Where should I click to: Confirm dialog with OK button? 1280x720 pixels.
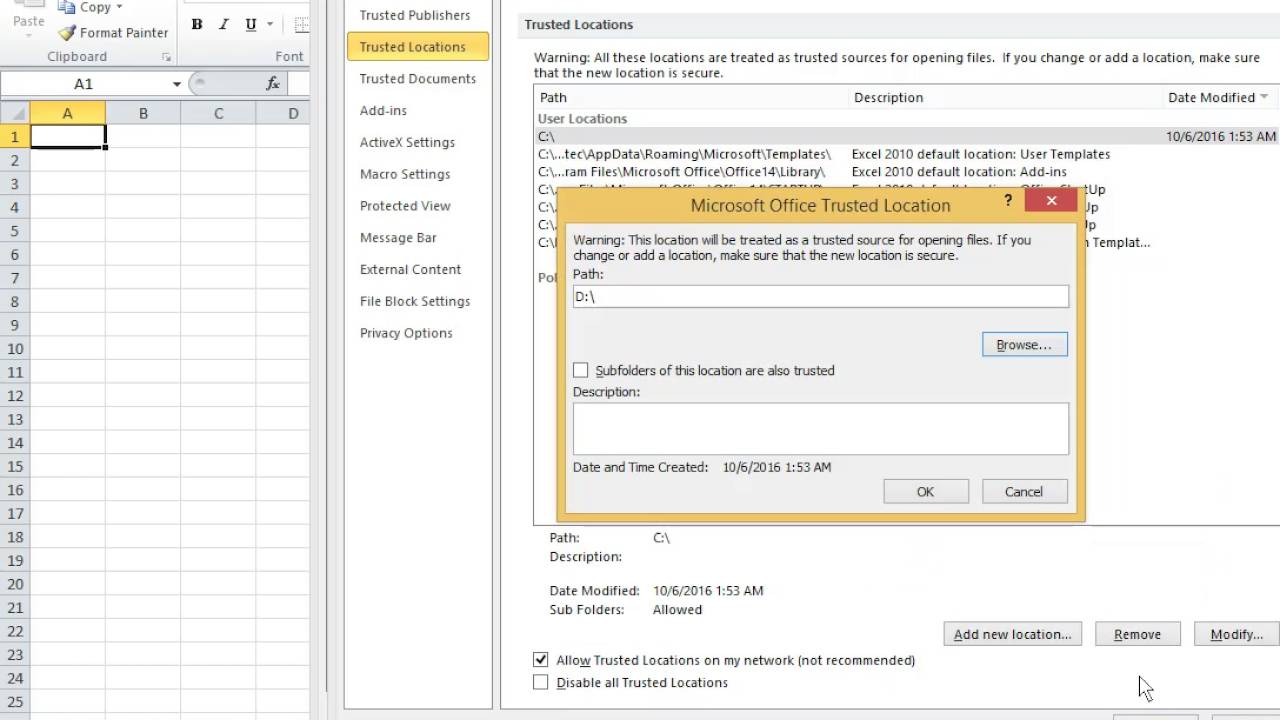click(926, 491)
